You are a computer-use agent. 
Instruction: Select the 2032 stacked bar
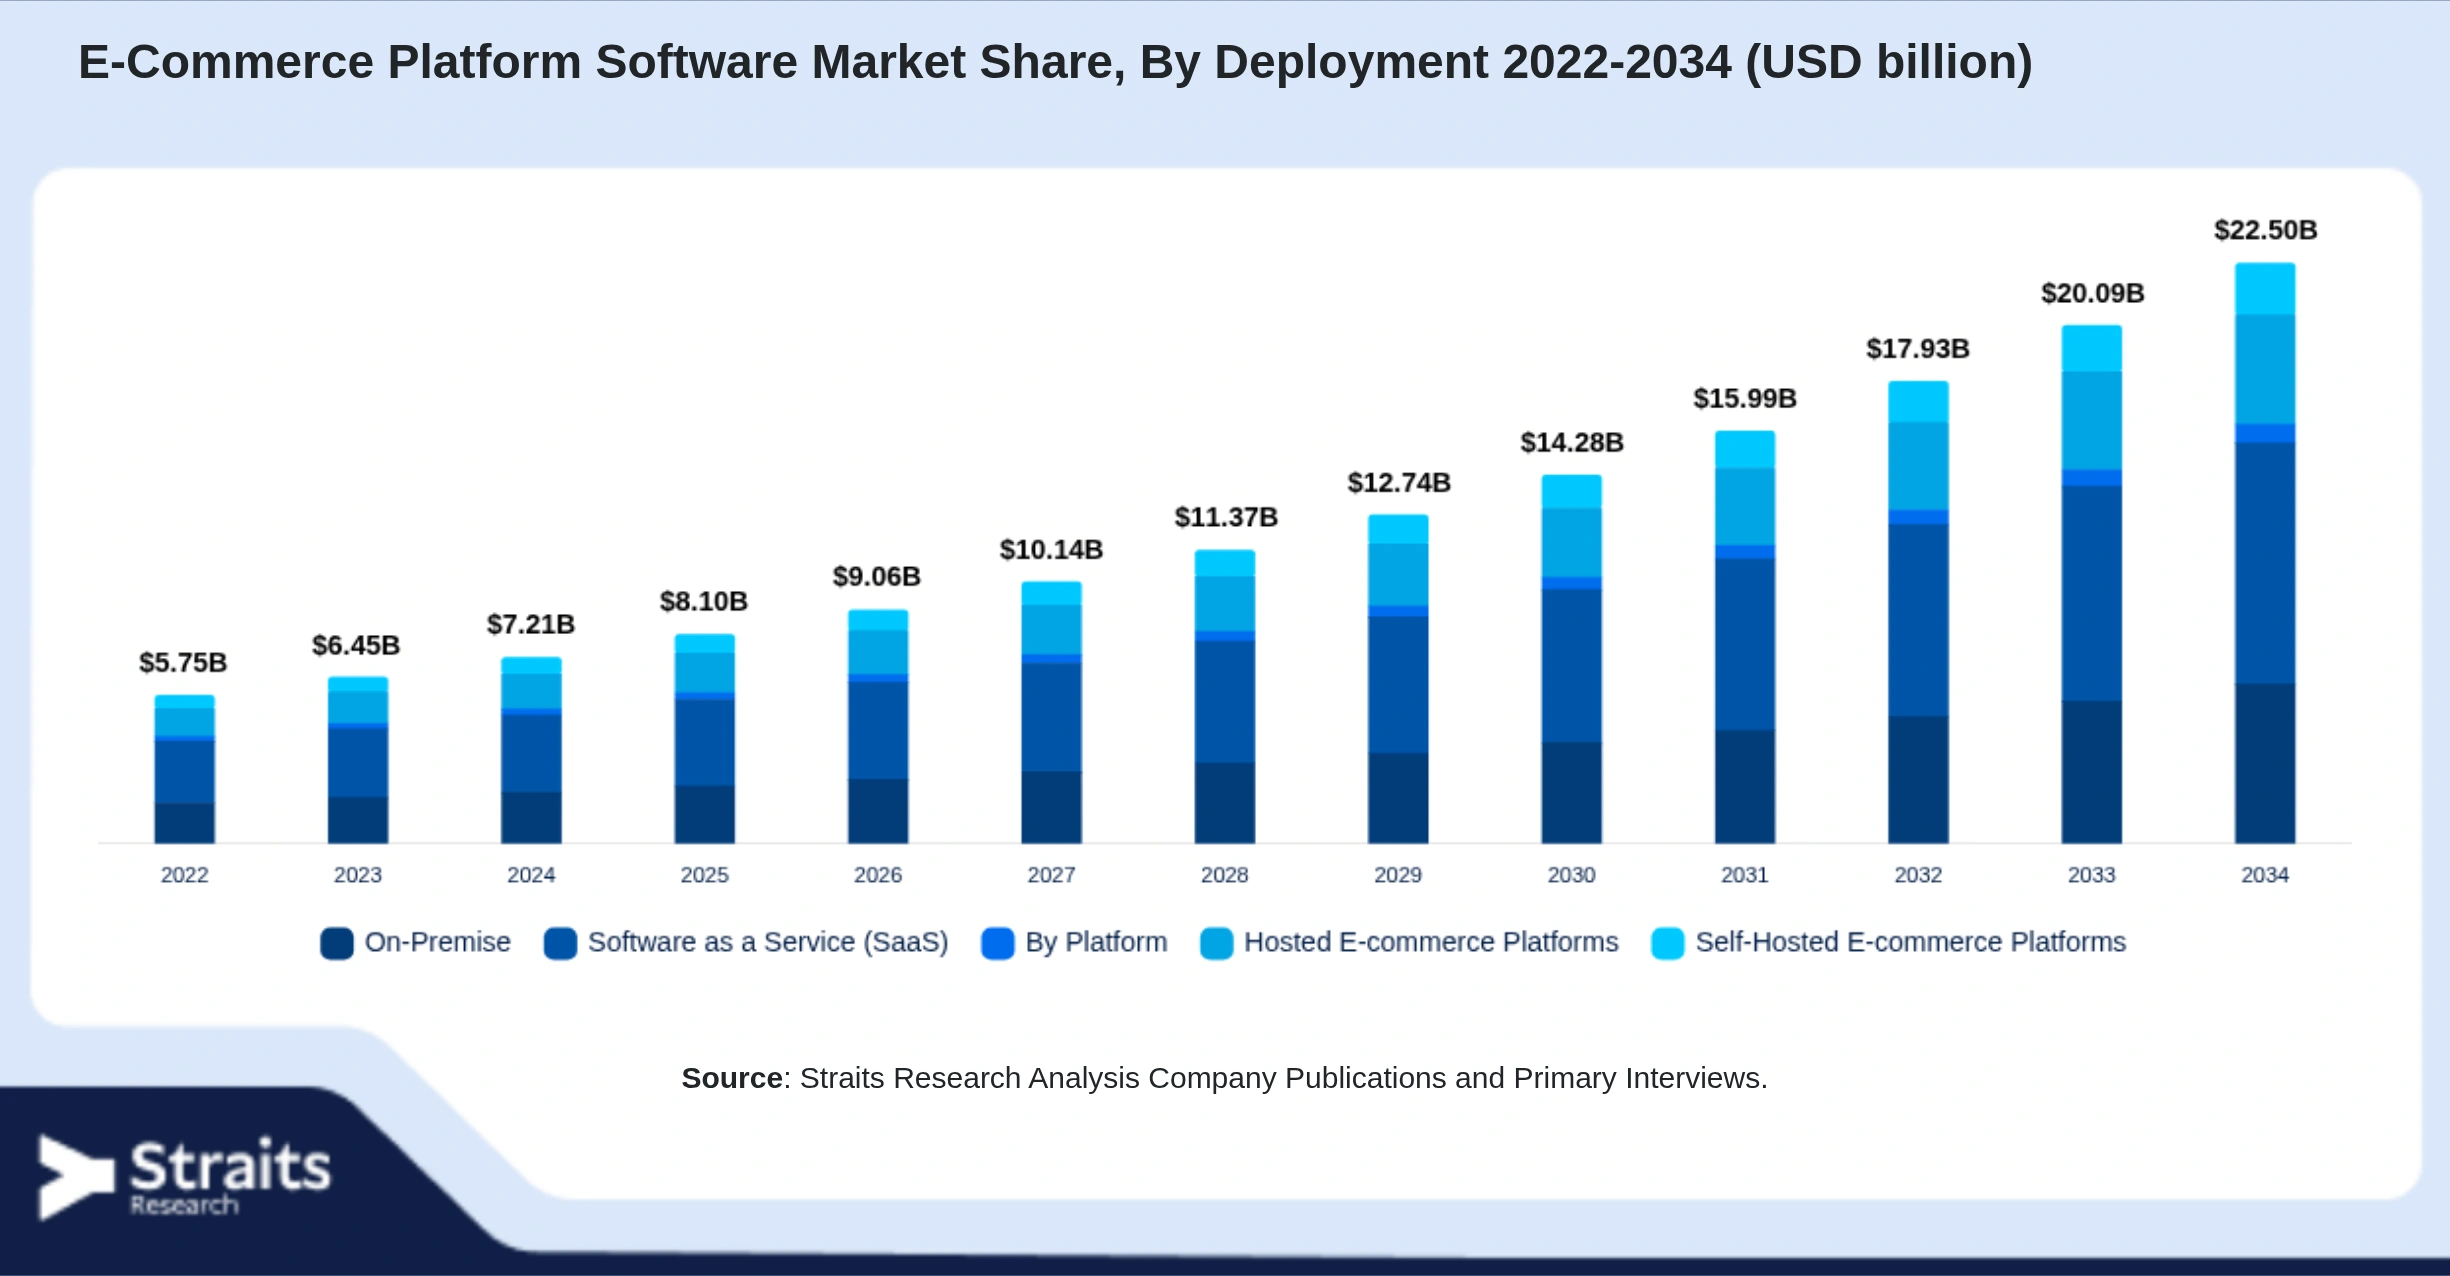pos(1918,612)
